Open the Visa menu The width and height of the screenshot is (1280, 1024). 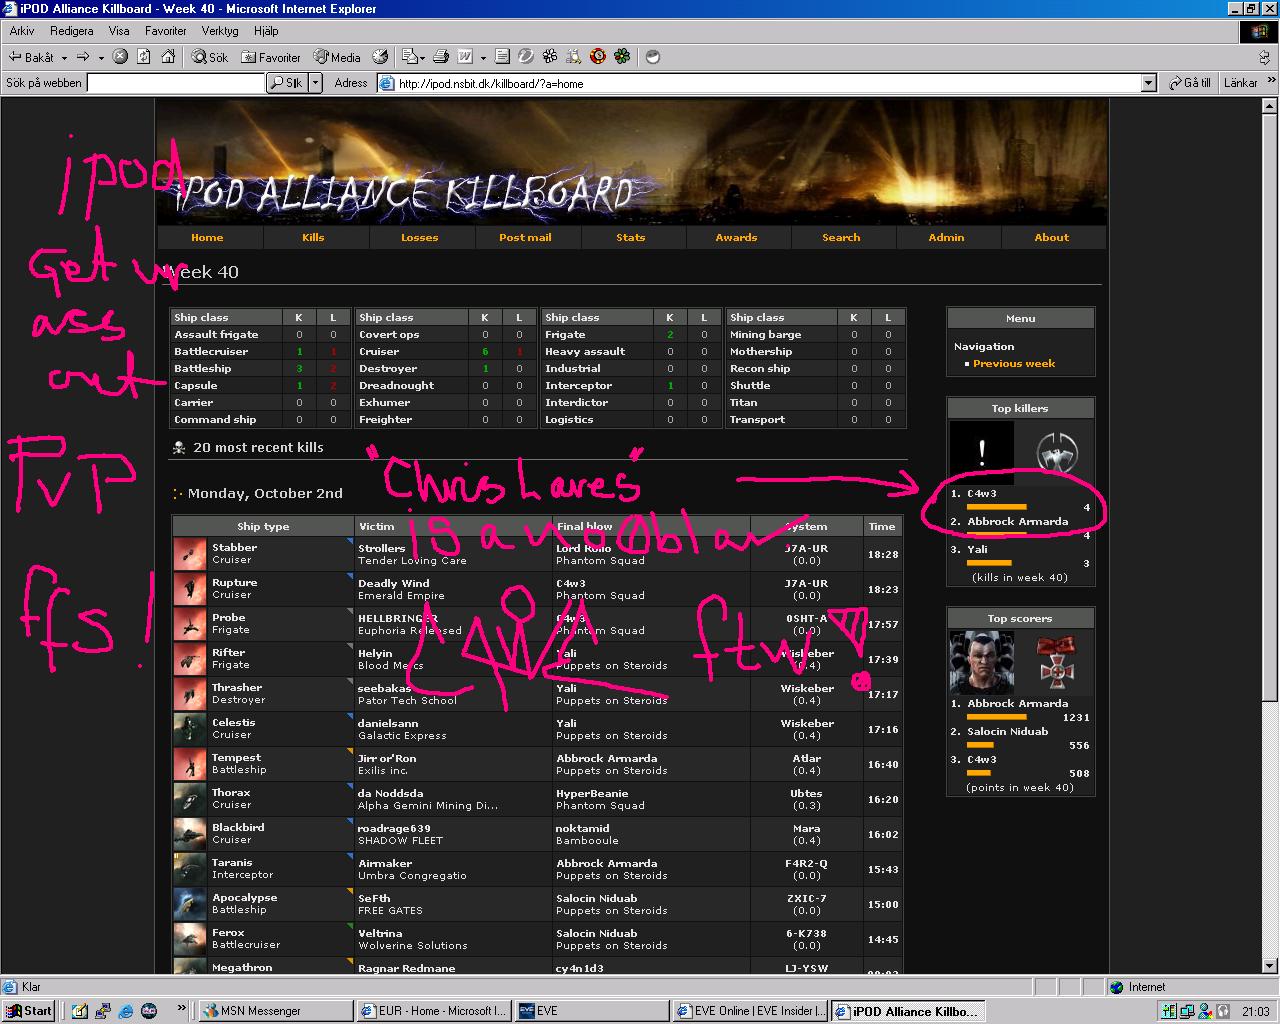[x=119, y=31]
